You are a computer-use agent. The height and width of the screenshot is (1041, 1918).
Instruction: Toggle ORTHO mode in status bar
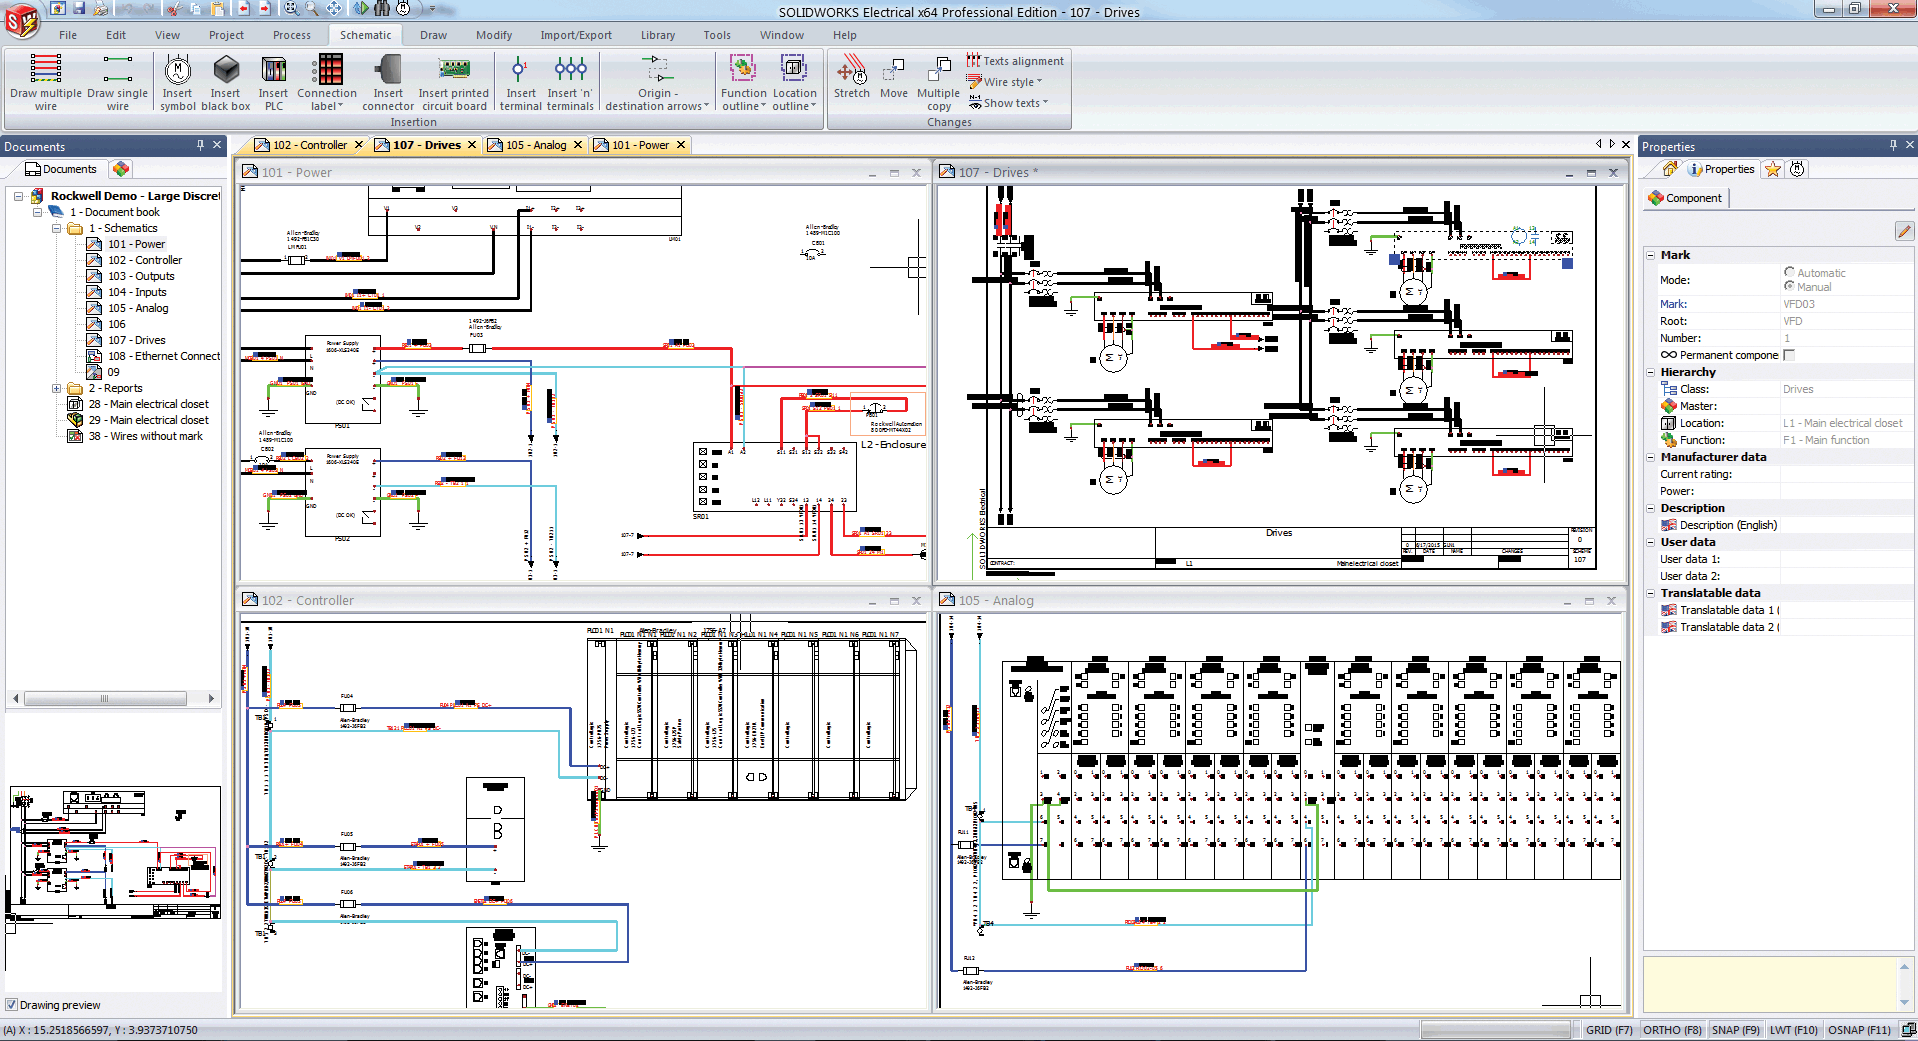coord(1671,1030)
